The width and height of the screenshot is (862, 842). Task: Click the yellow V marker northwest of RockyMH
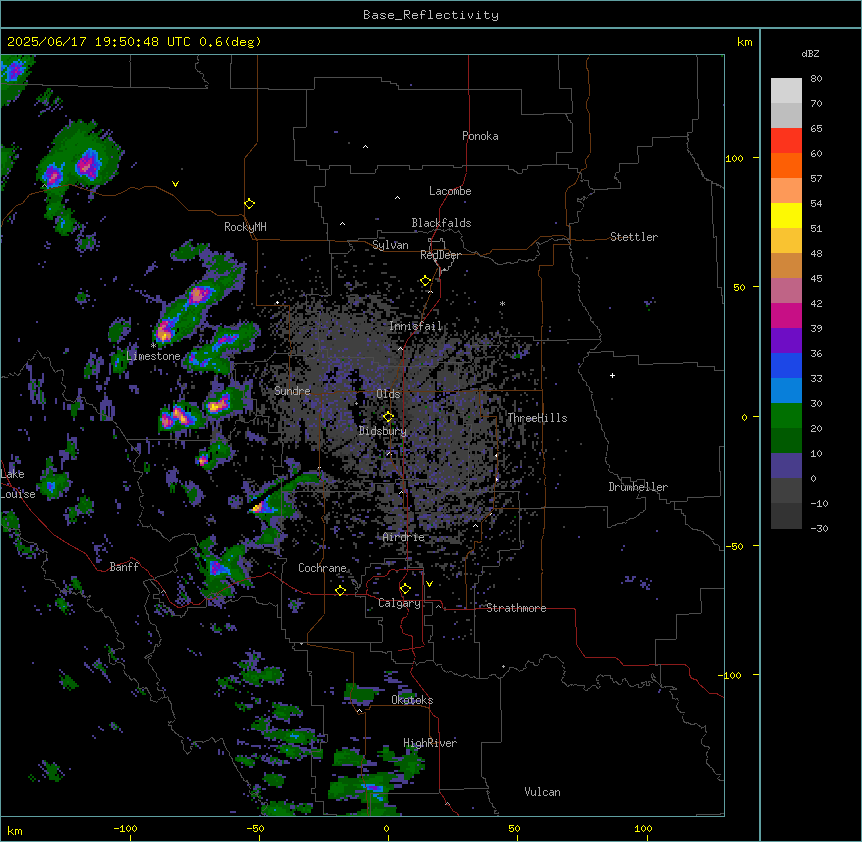click(x=175, y=184)
